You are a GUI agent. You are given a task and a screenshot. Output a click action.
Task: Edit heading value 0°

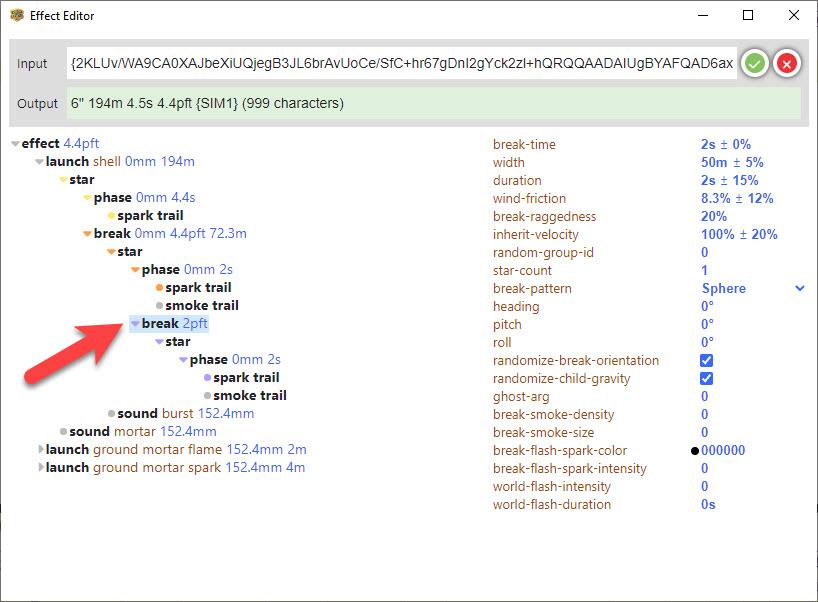(x=707, y=307)
